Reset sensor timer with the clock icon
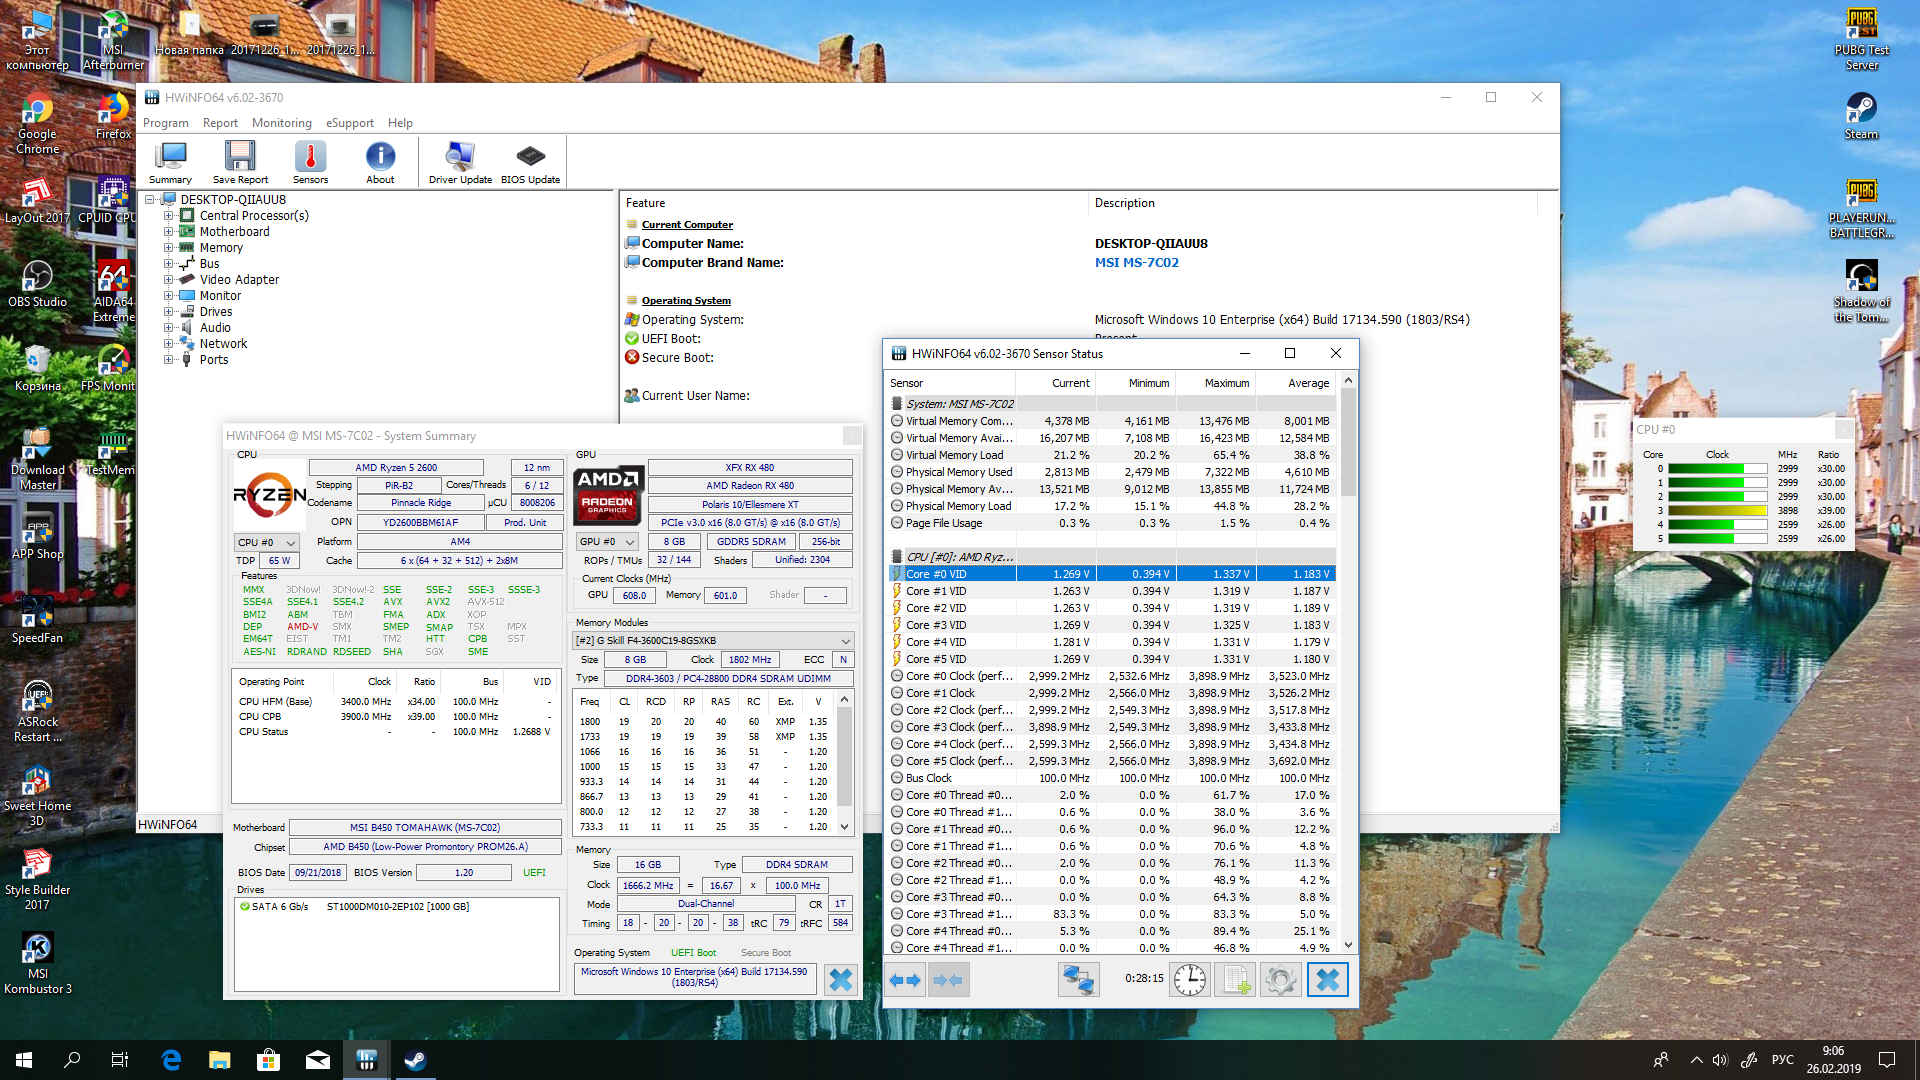 click(1189, 980)
